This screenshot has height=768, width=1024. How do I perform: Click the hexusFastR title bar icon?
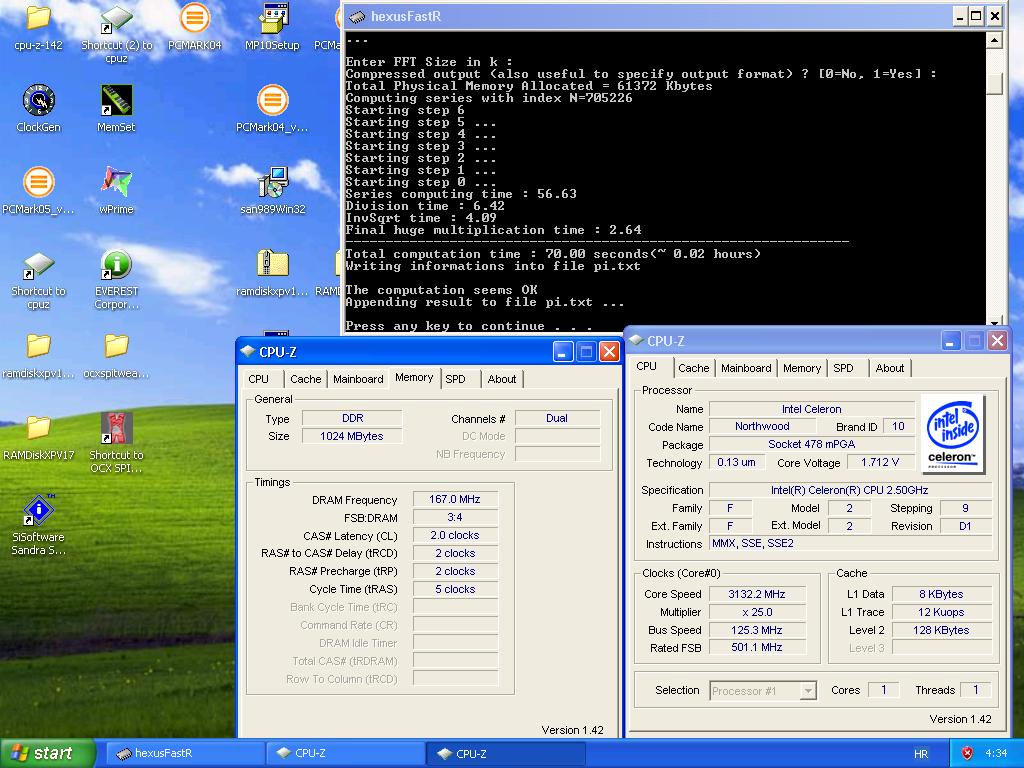357,16
